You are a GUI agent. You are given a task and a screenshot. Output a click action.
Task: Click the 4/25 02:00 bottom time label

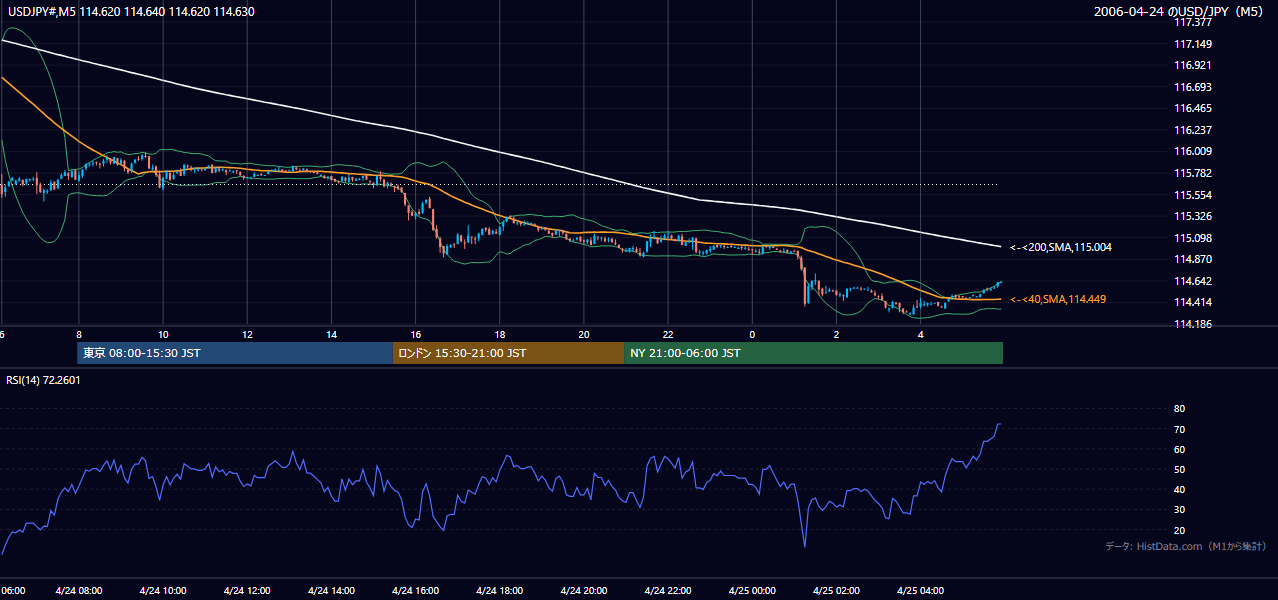coord(838,590)
